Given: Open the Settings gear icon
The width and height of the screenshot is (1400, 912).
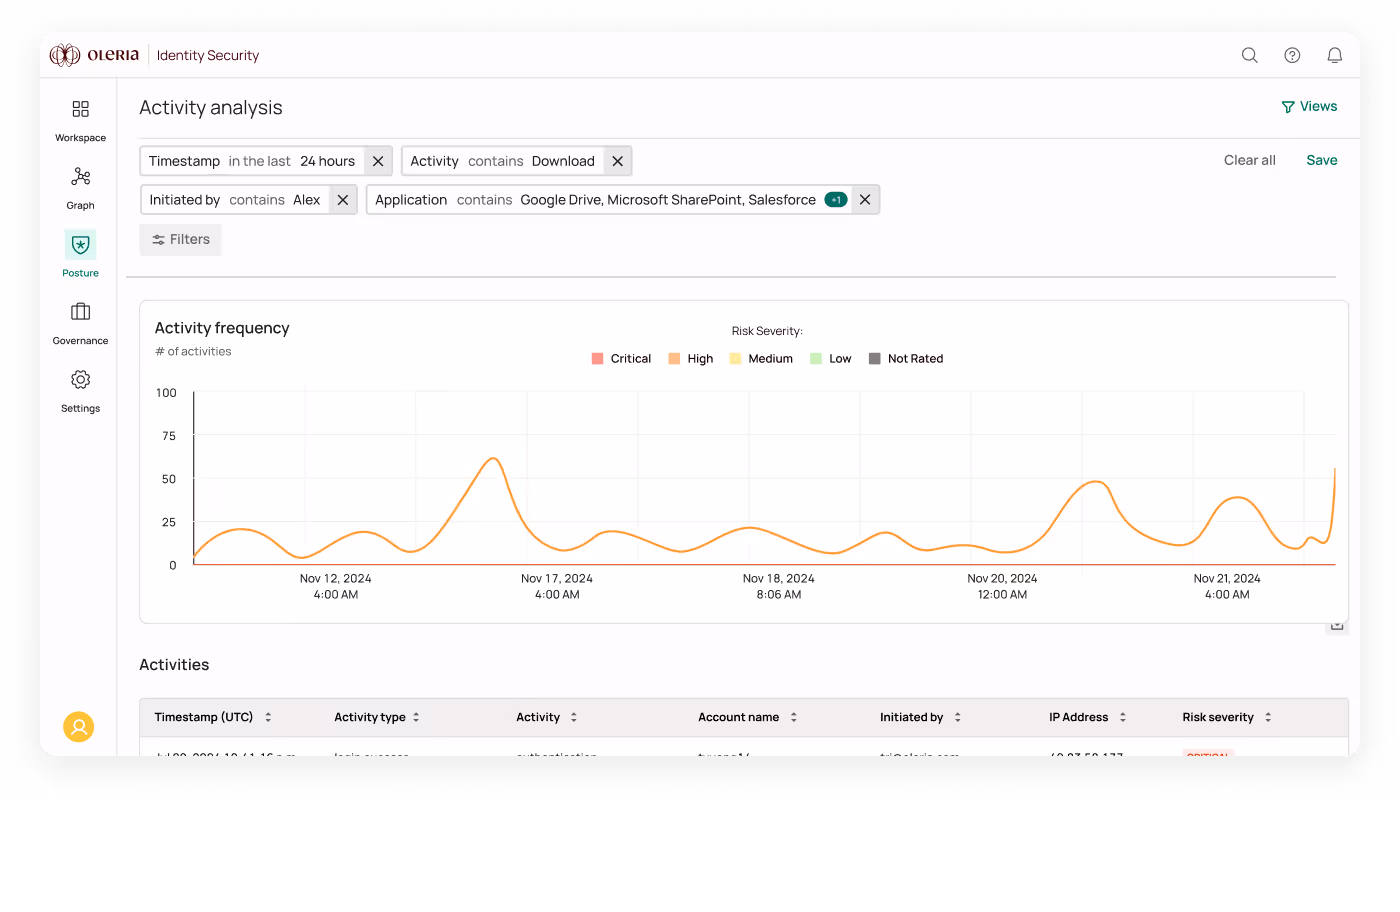Looking at the screenshot, I should [x=80, y=380].
